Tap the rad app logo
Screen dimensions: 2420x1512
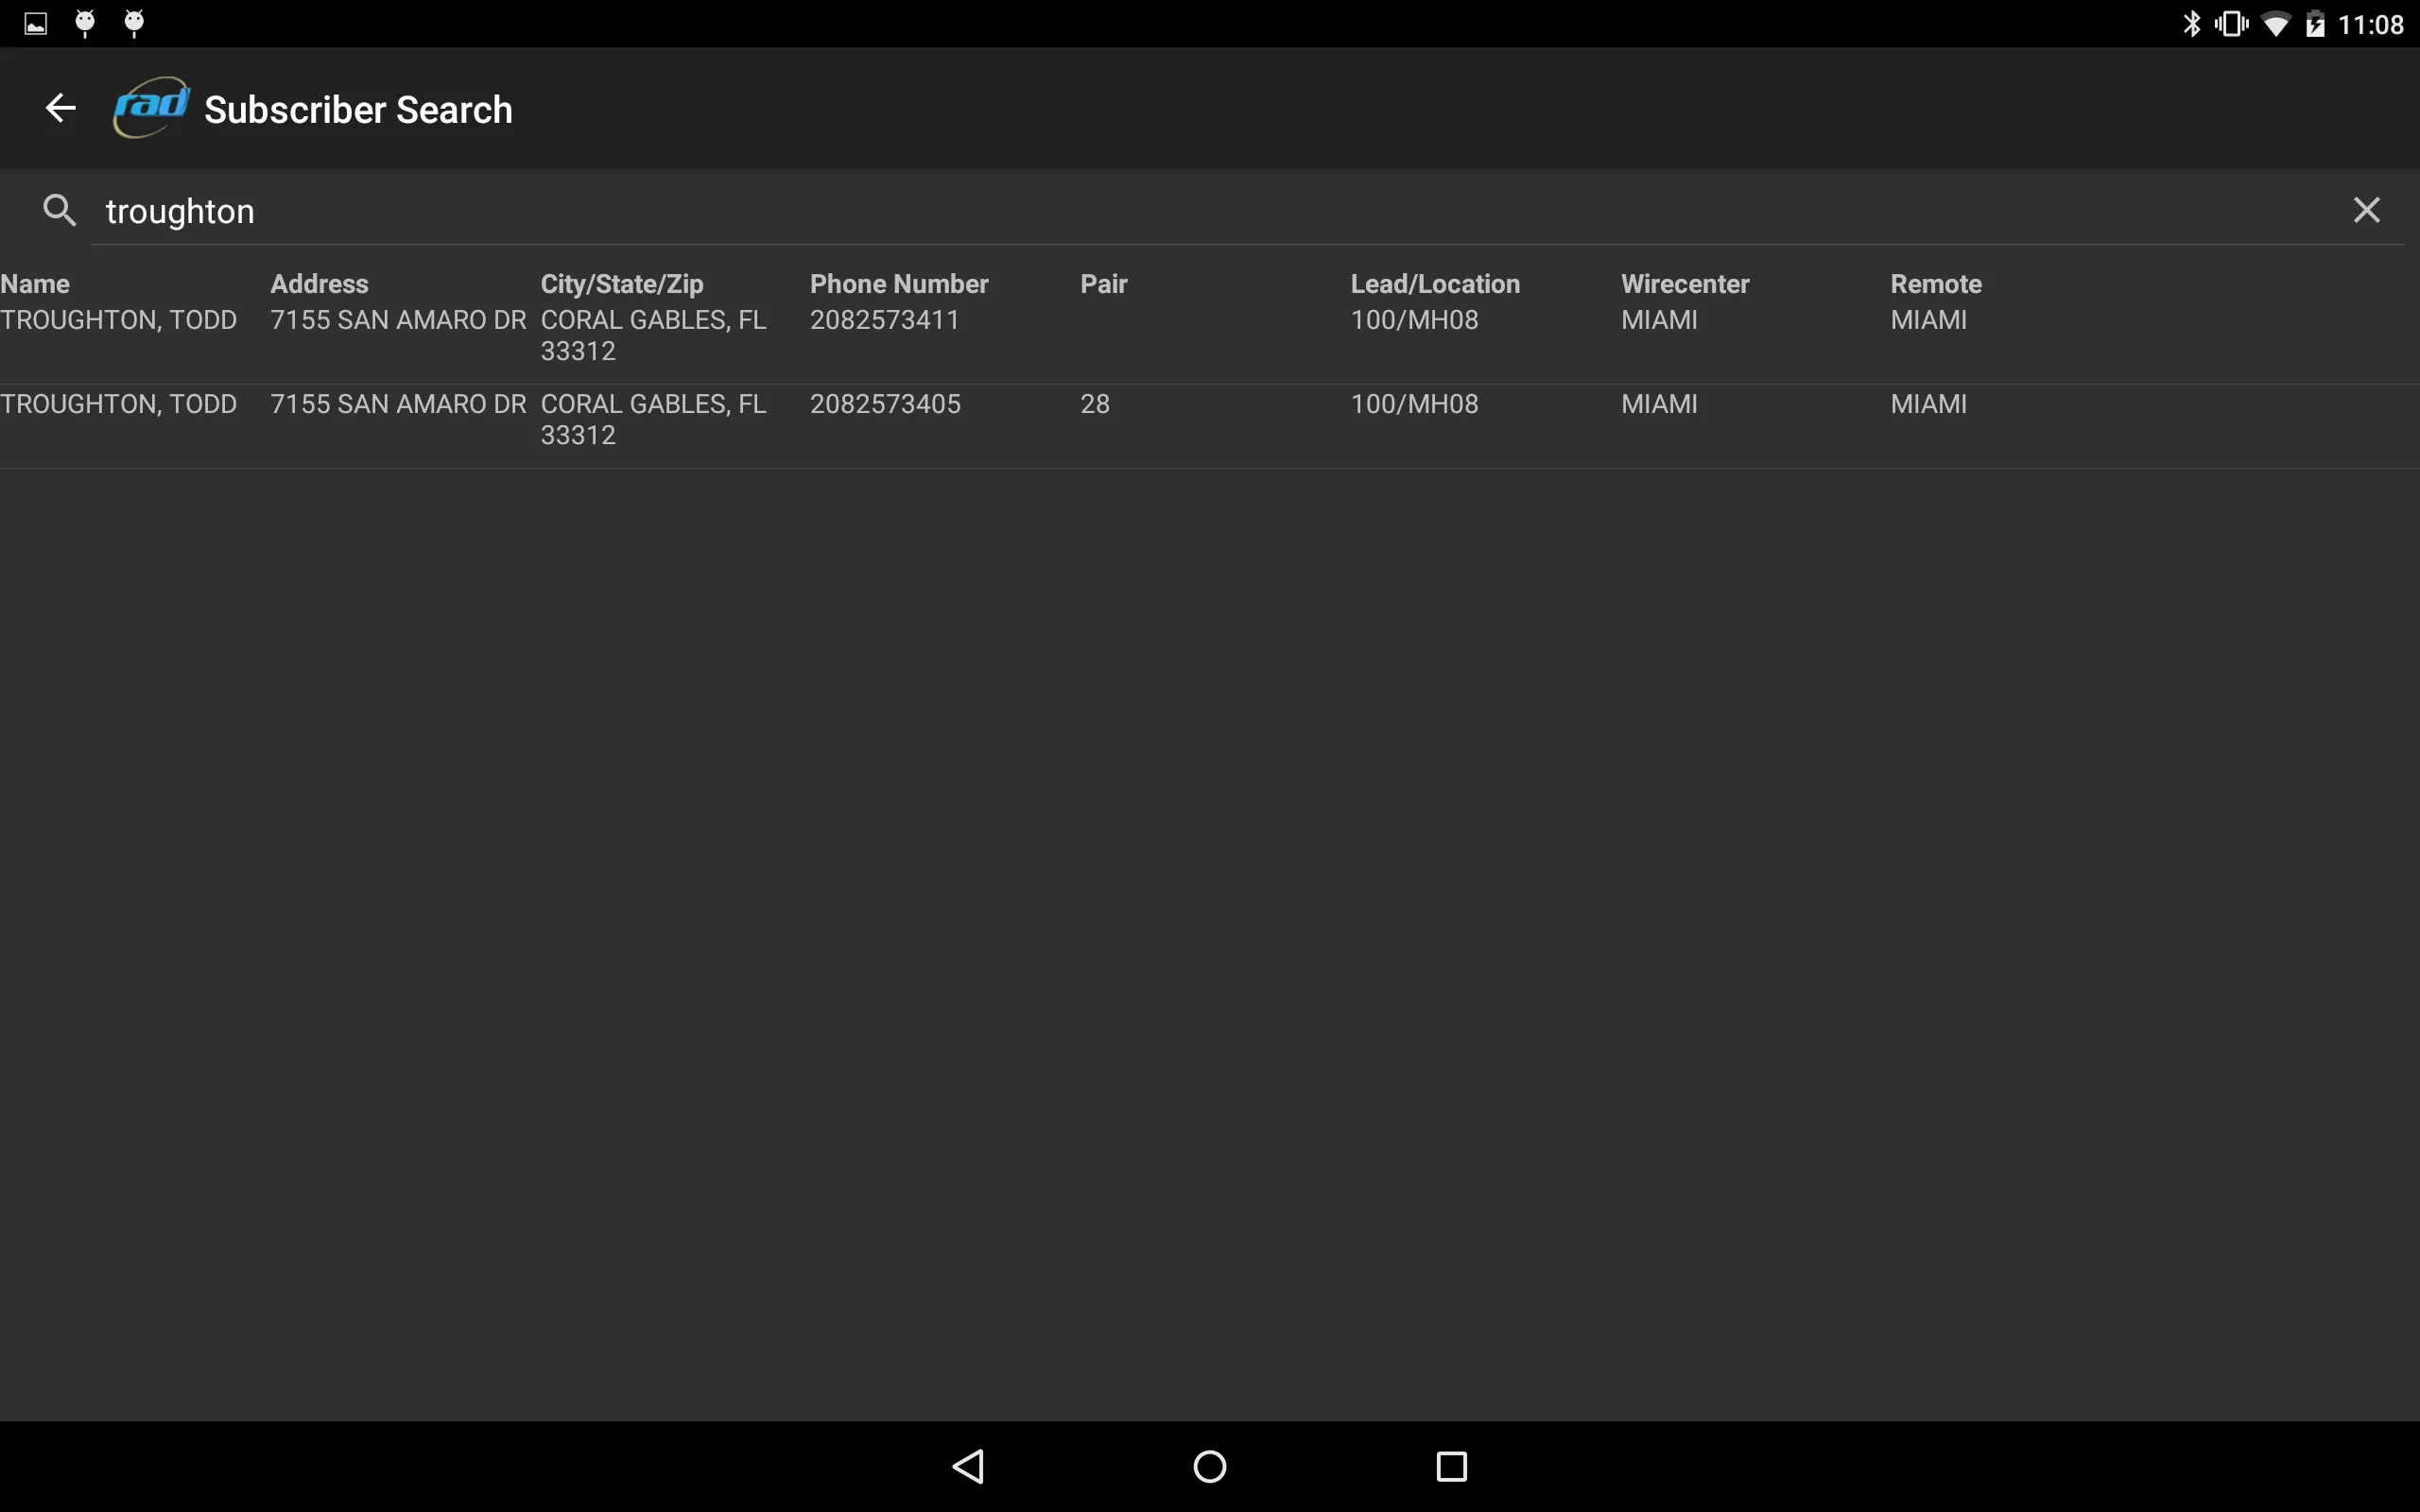click(151, 107)
